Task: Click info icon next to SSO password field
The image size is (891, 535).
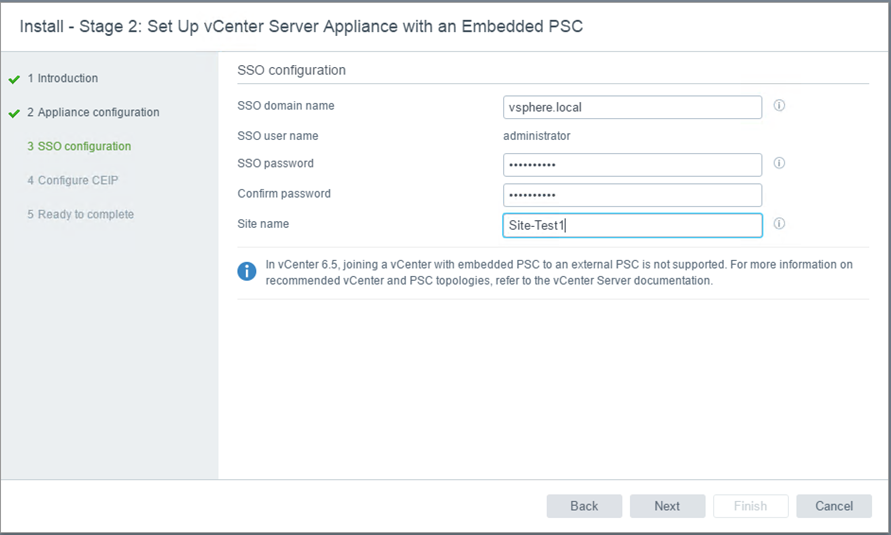Action: pyautogui.click(x=779, y=163)
